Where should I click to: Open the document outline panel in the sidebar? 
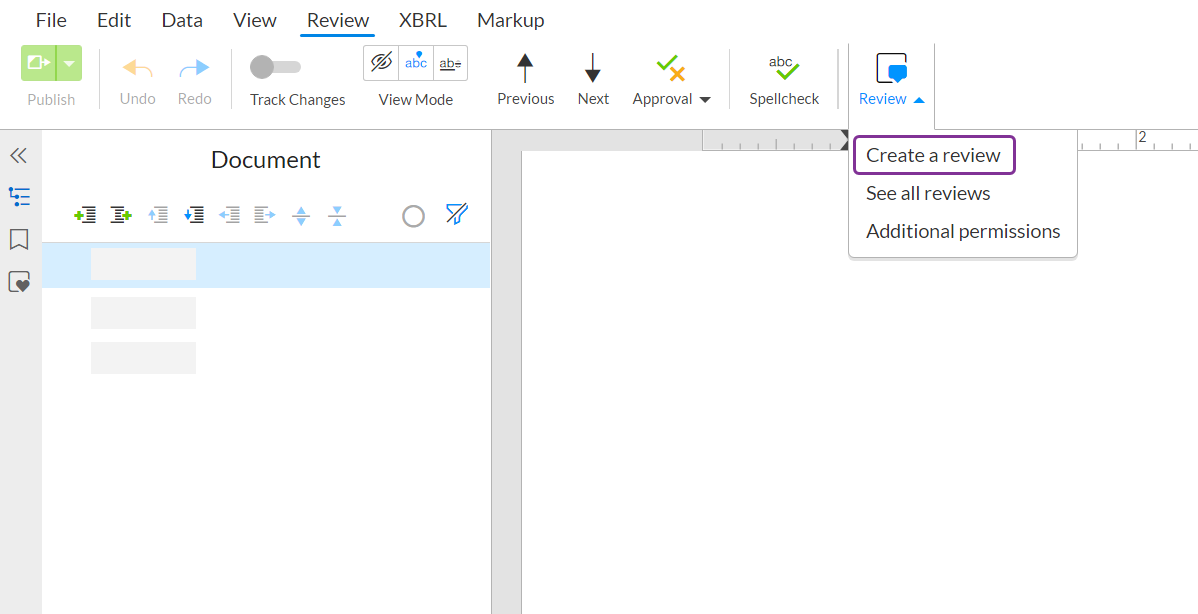(19, 197)
